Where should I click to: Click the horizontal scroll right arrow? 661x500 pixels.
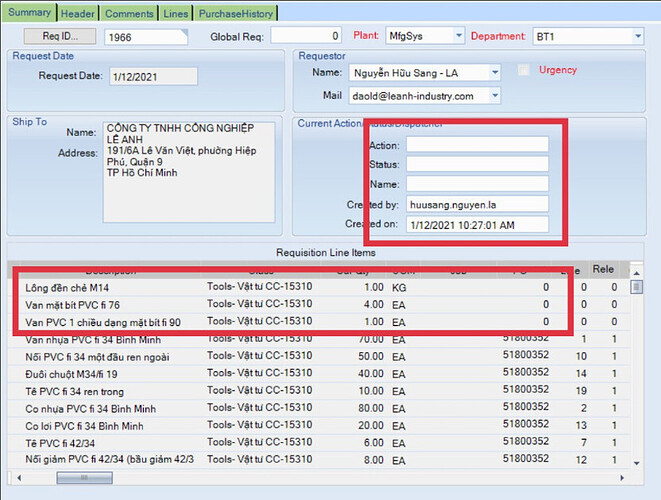point(622,478)
